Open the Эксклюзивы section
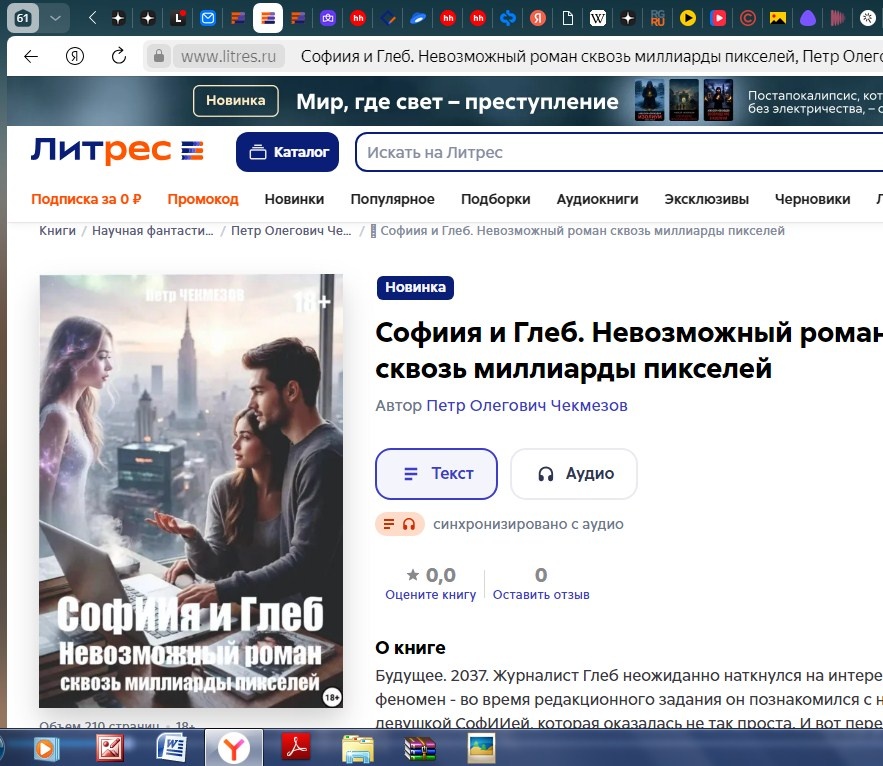The width and height of the screenshot is (883, 766). coord(707,199)
